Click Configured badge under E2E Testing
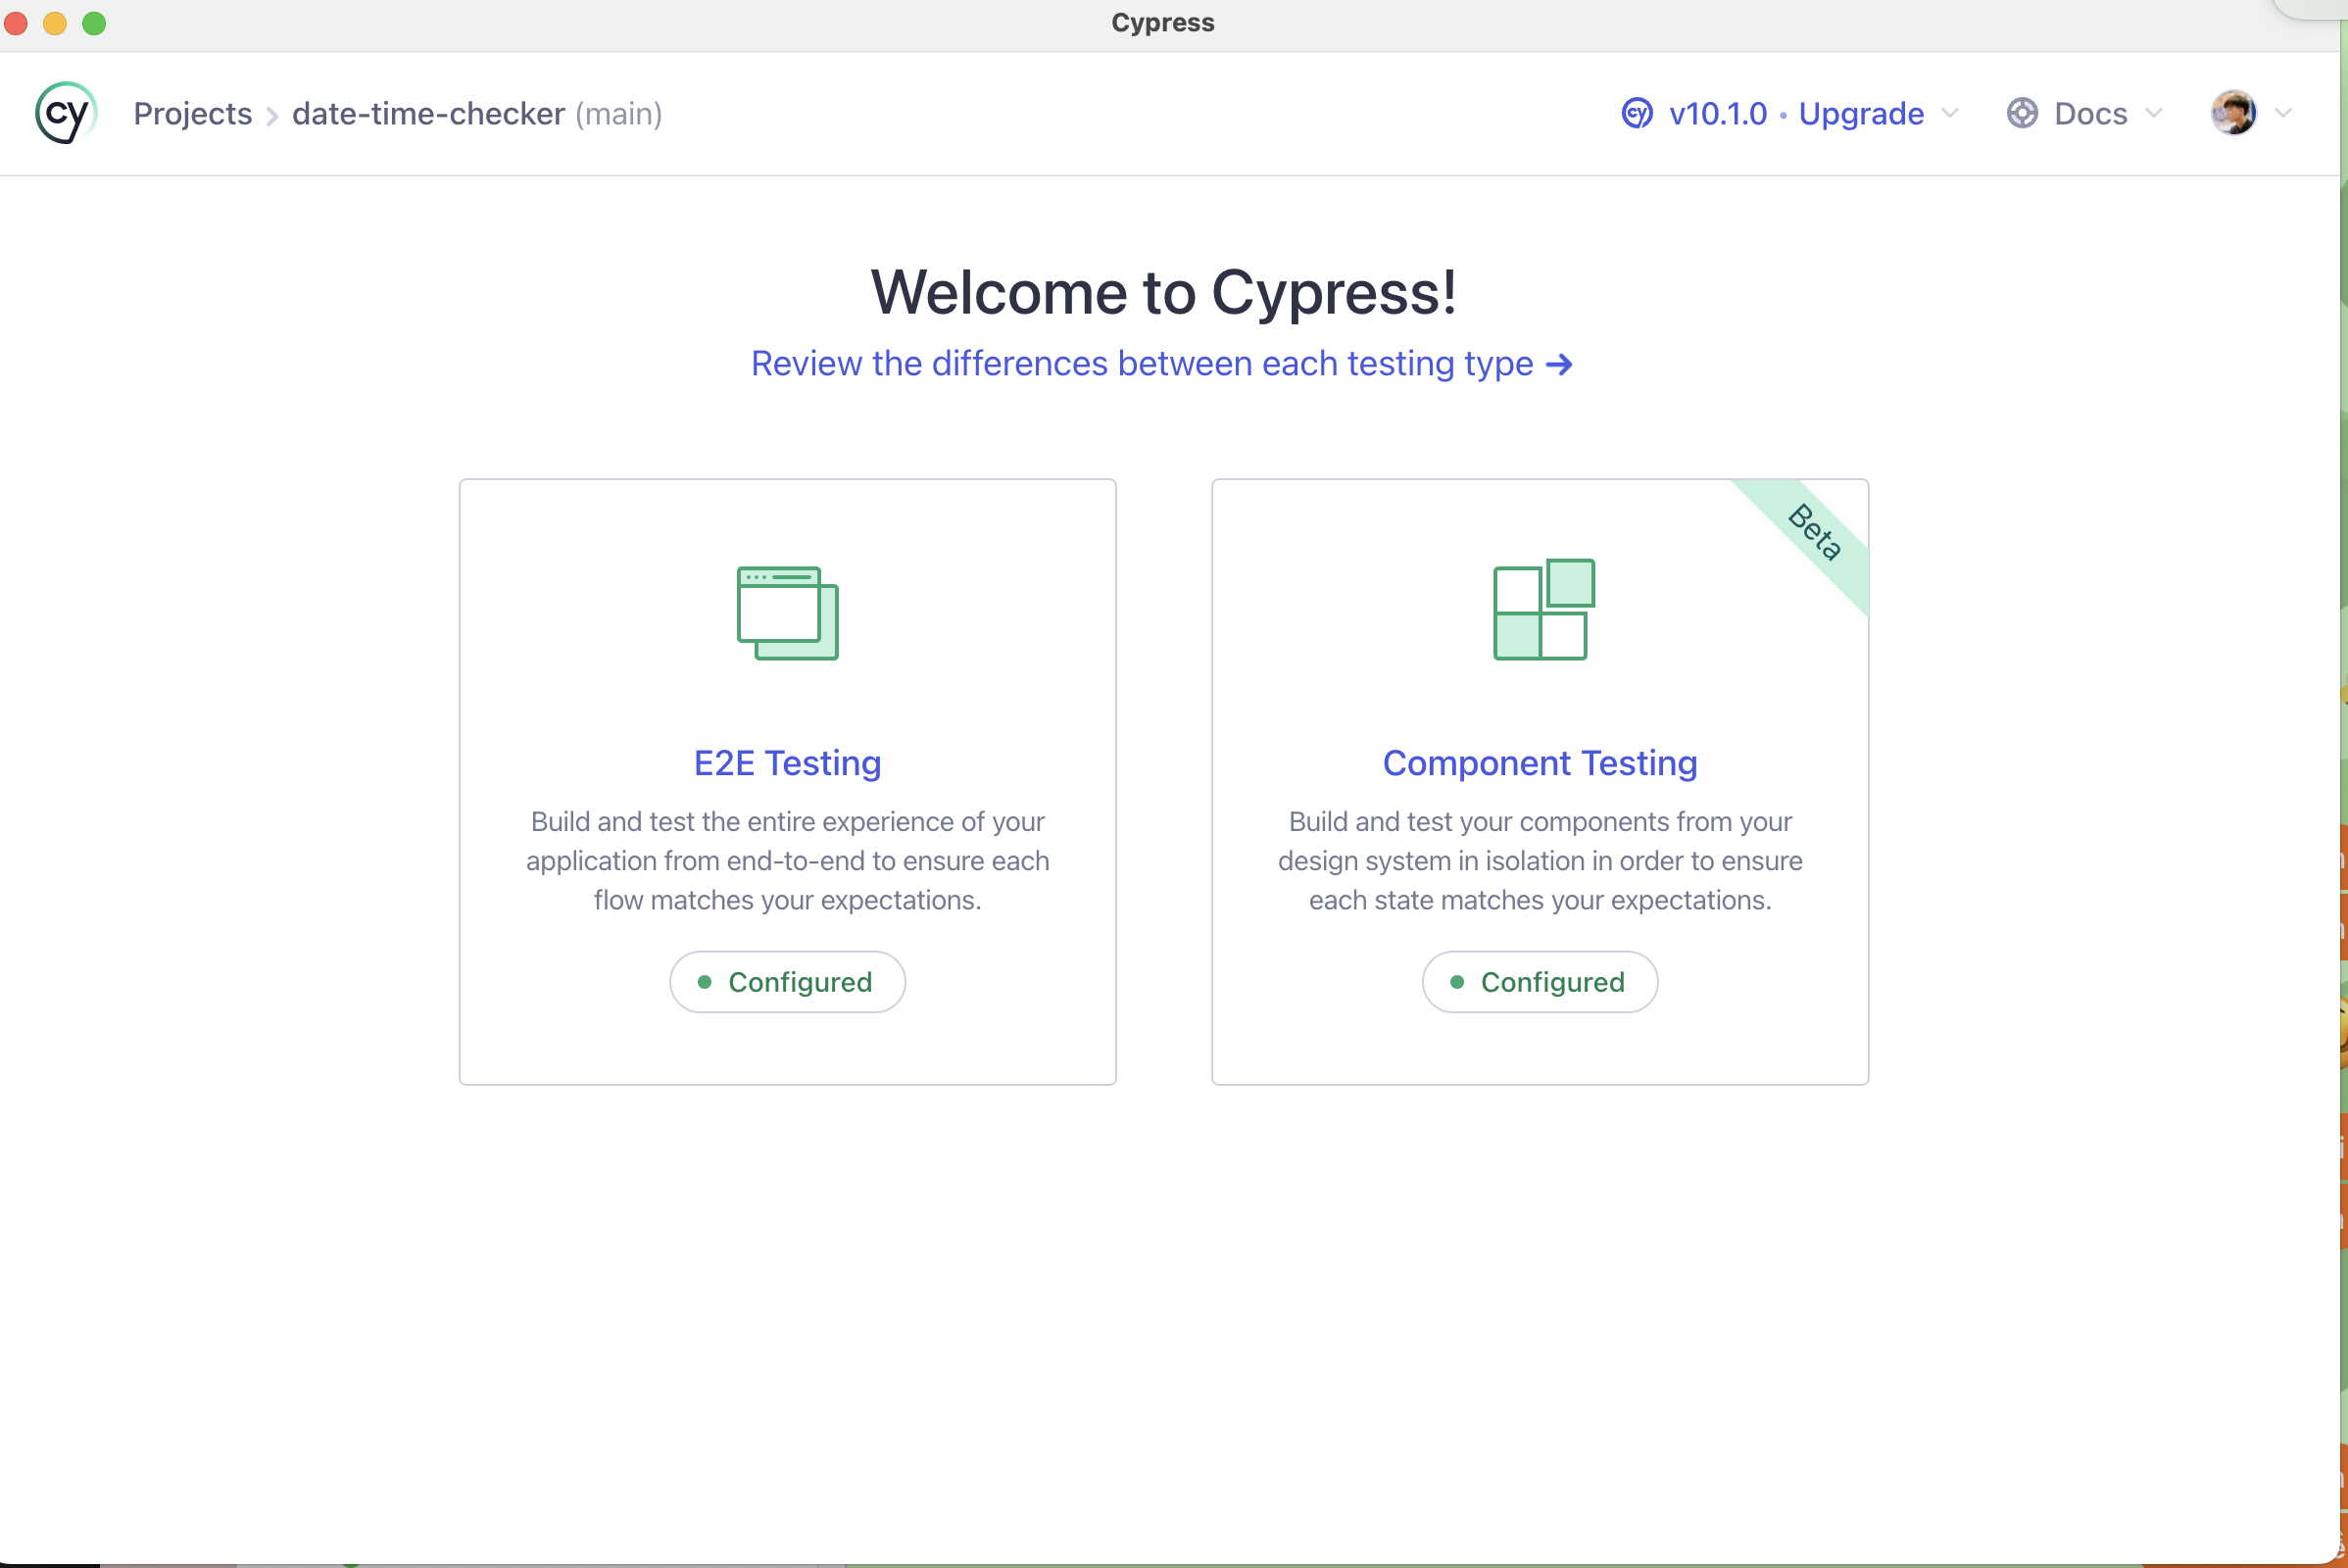The width and height of the screenshot is (2348, 1568). [x=787, y=982]
